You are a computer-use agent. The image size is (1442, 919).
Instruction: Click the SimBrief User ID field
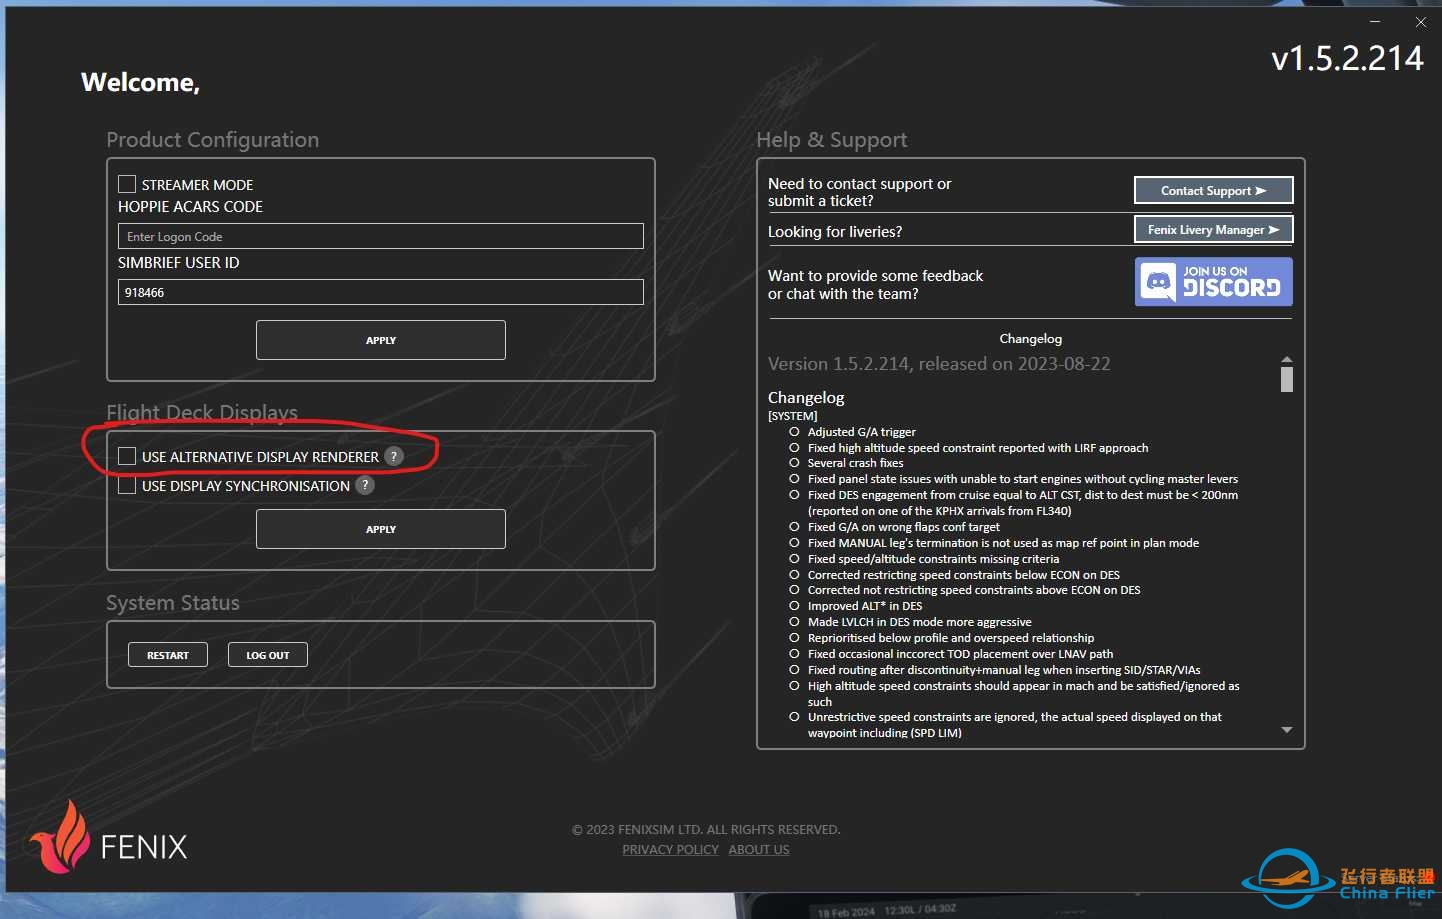click(x=380, y=292)
